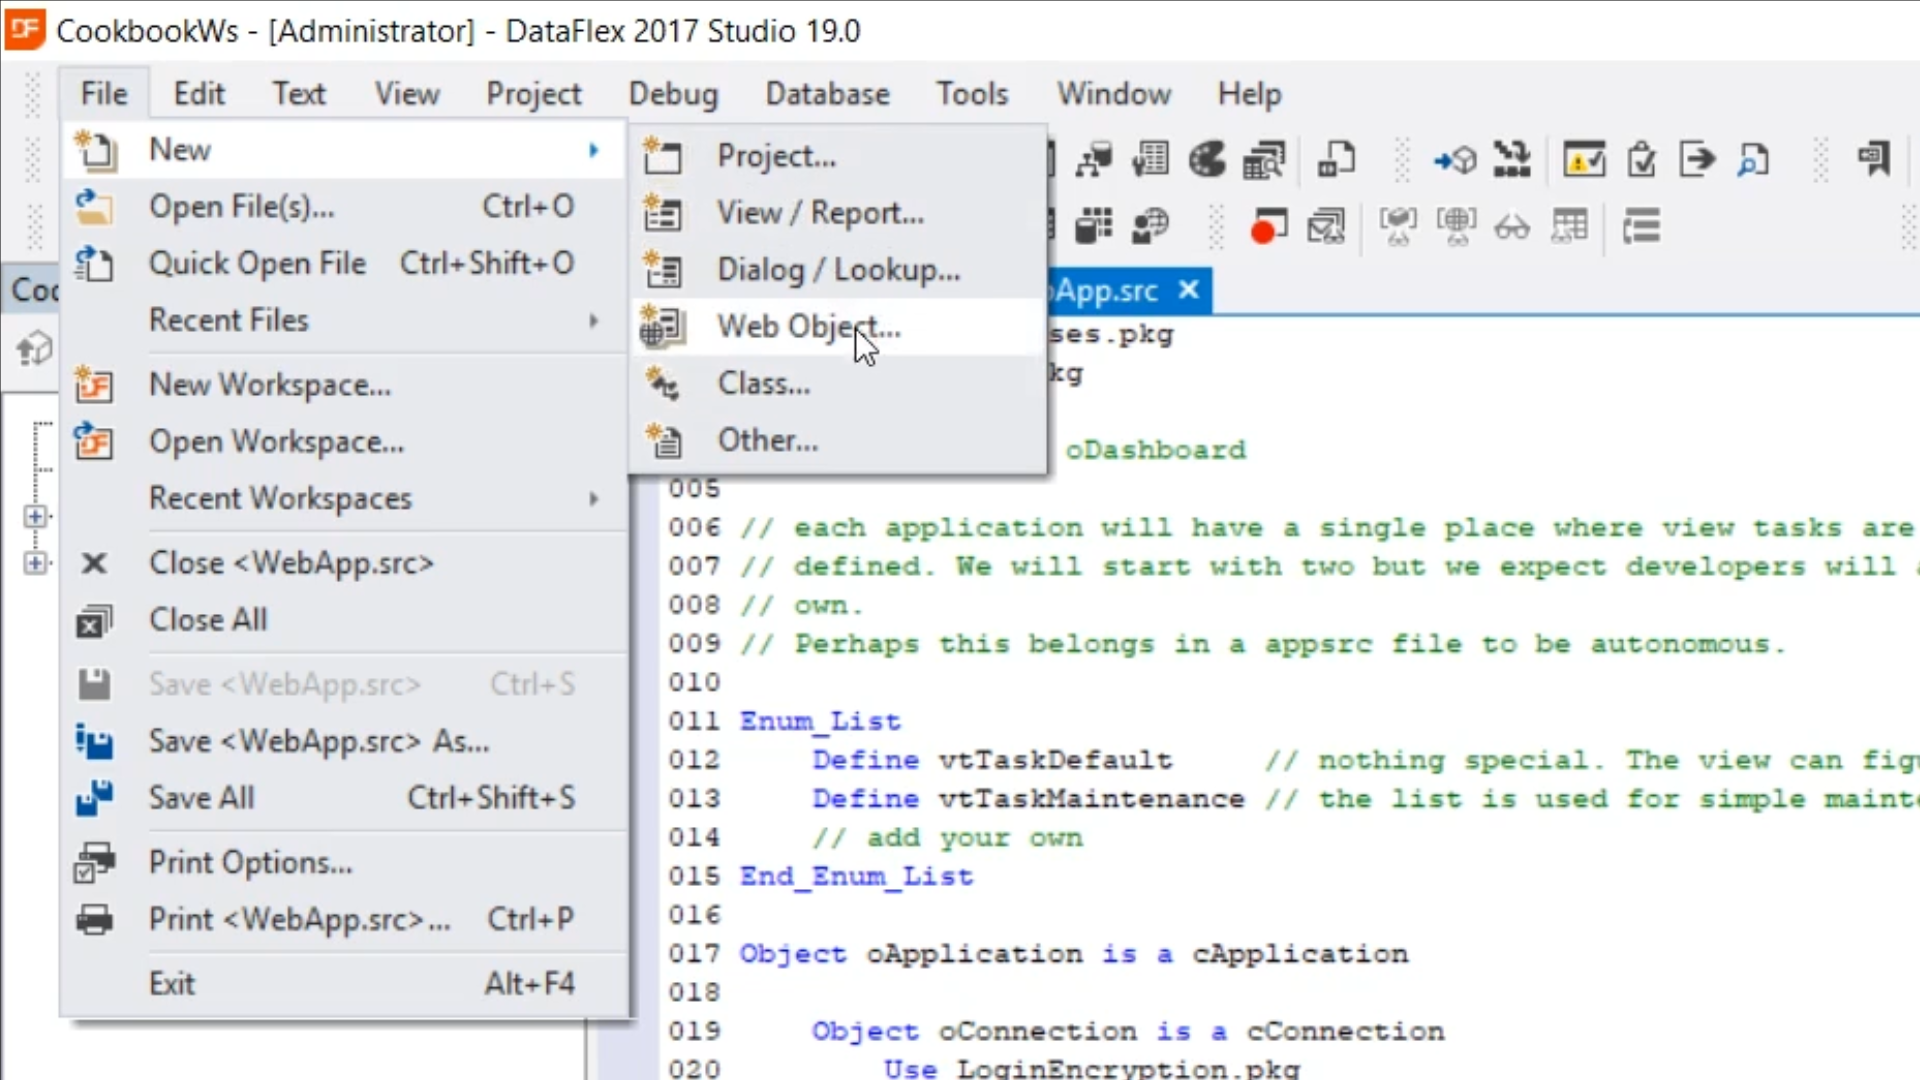
Task: Choose Open Workspace... menu entry
Action: pyautogui.click(x=276, y=441)
